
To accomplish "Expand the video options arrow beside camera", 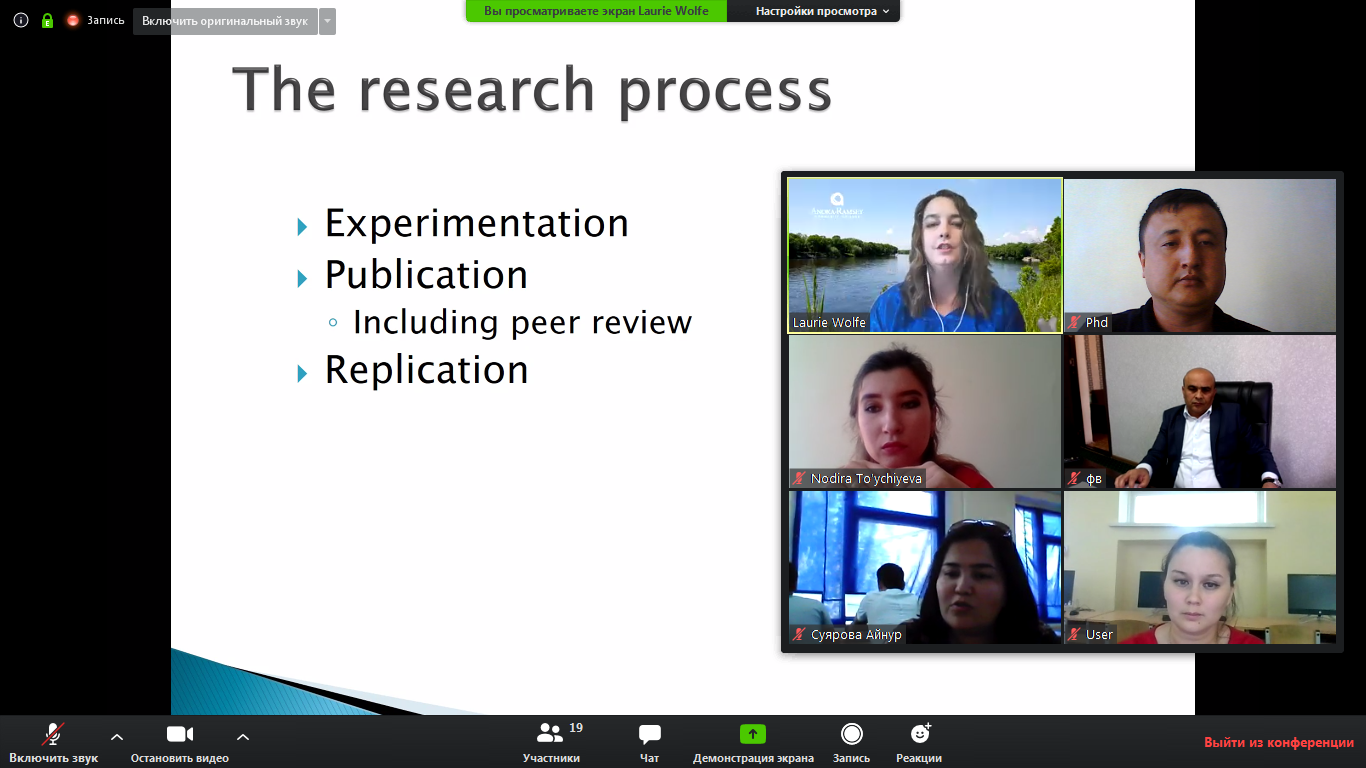I will [x=242, y=737].
